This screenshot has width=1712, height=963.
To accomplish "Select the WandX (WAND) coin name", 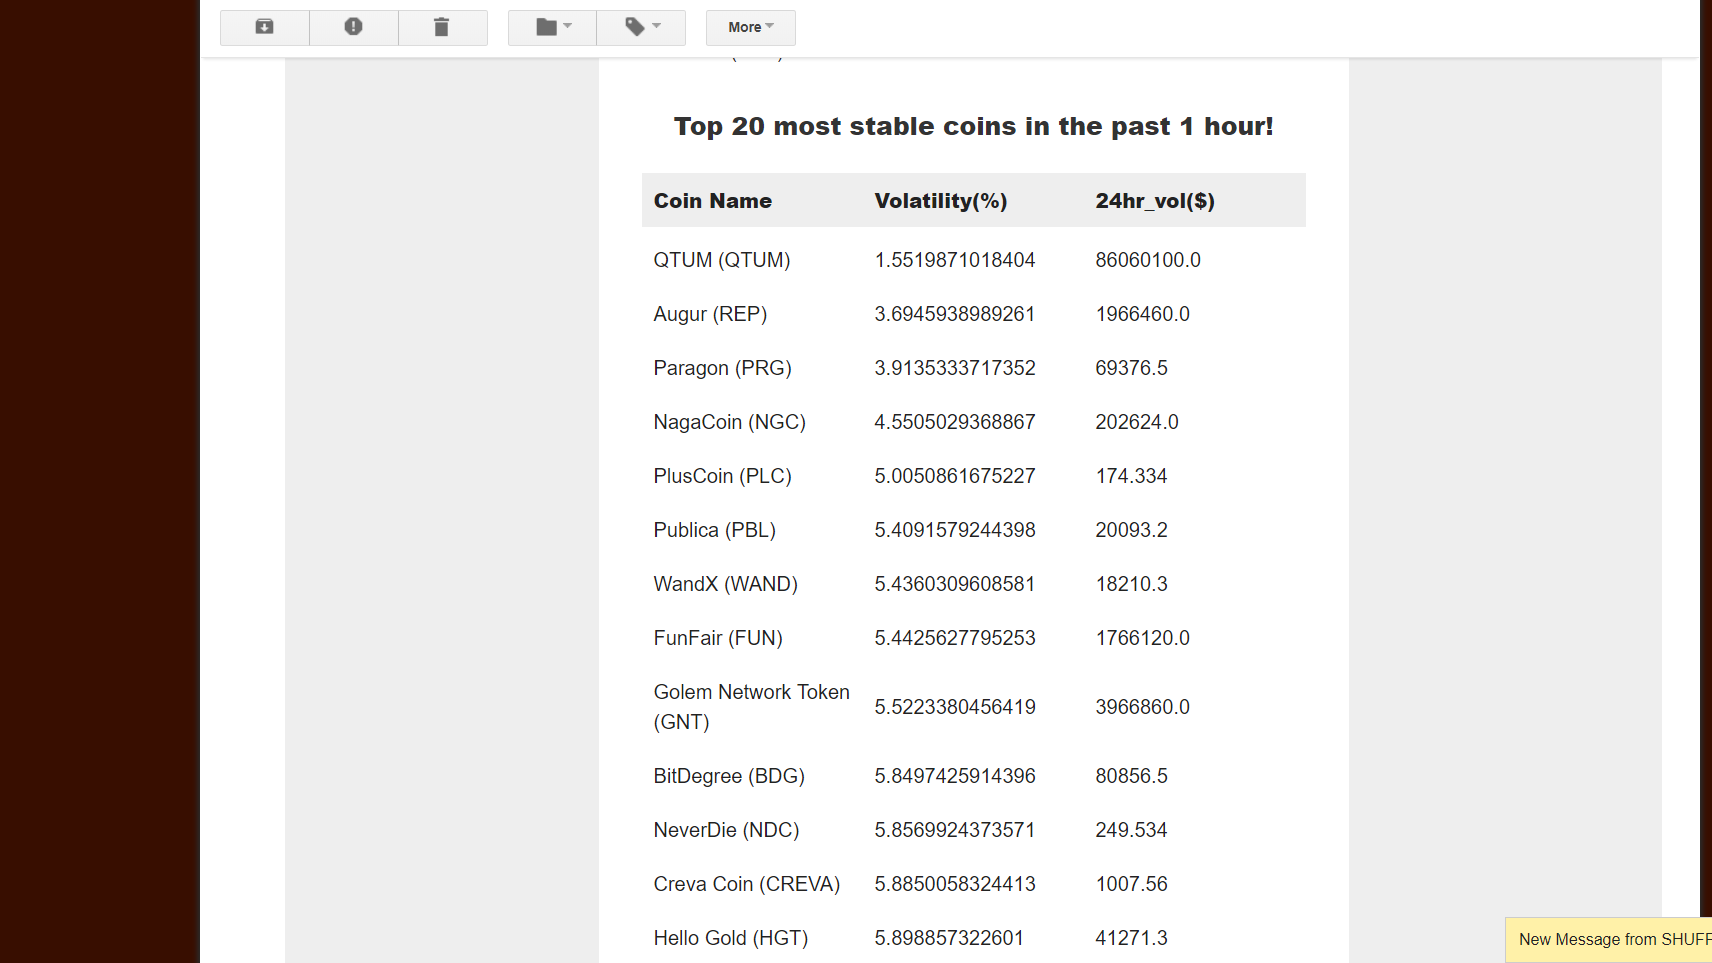I will 726,584.
